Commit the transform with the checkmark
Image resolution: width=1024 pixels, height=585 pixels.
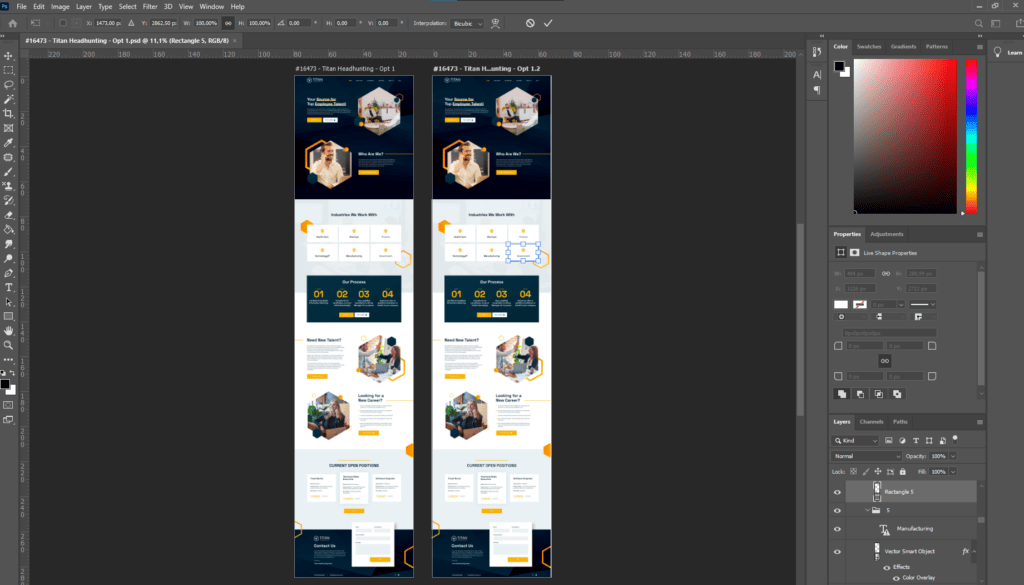pyautogui.click(x=548, y=22)
